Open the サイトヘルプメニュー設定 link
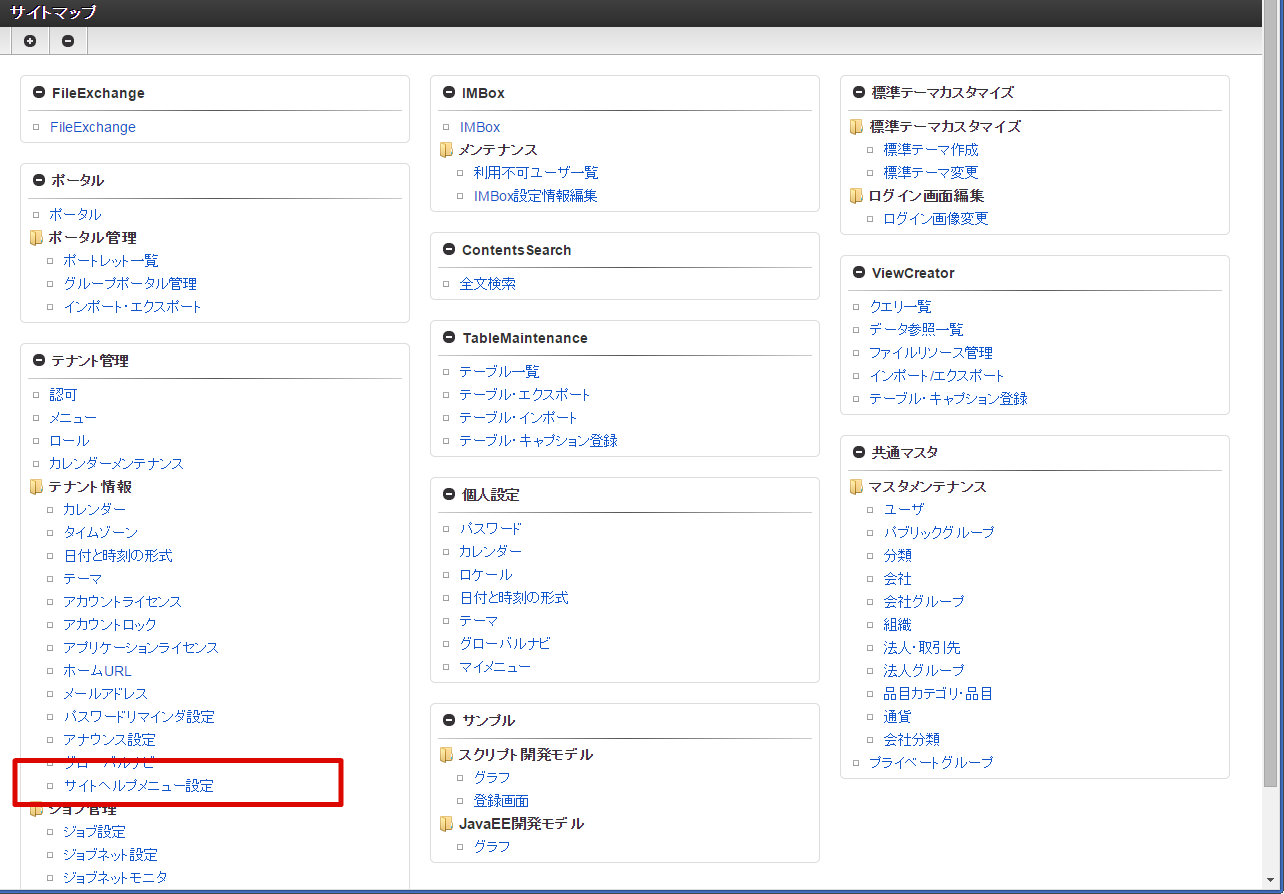 point(138,786)
